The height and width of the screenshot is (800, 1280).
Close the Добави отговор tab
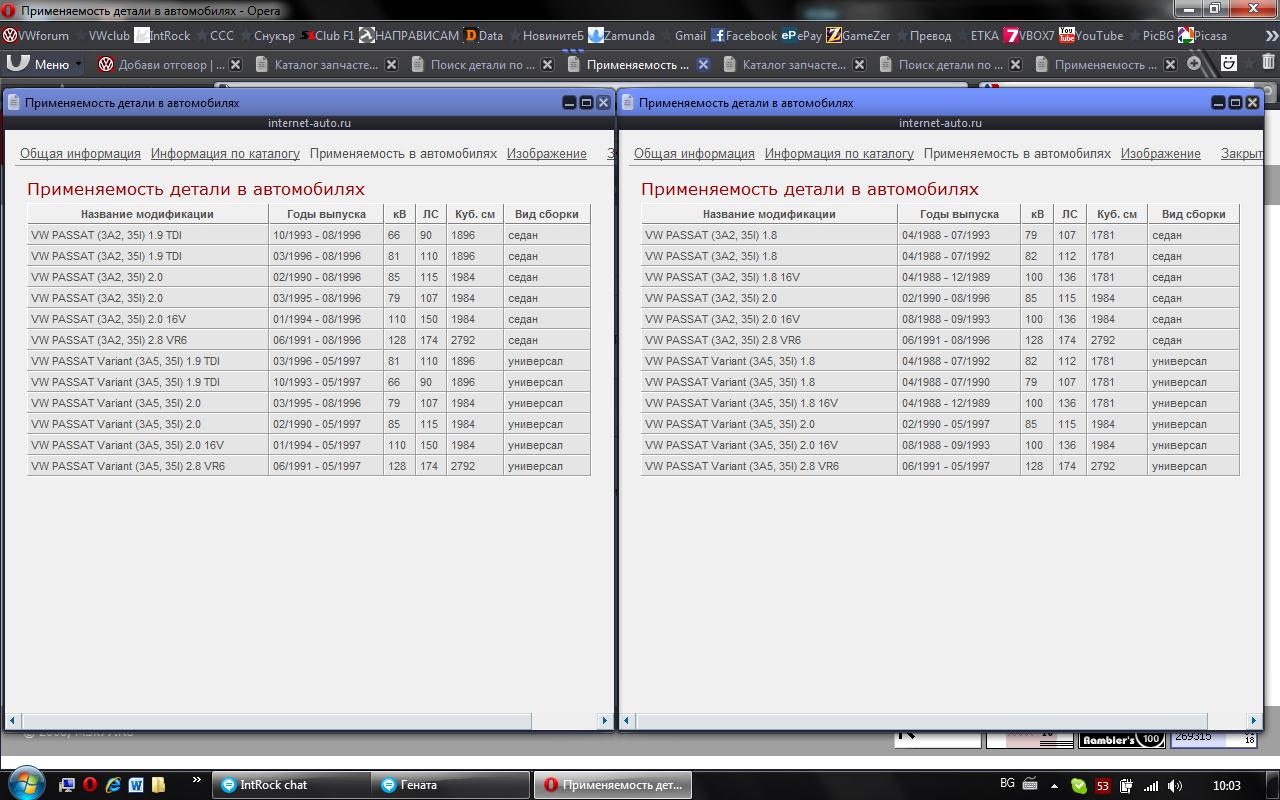[236, 64]
